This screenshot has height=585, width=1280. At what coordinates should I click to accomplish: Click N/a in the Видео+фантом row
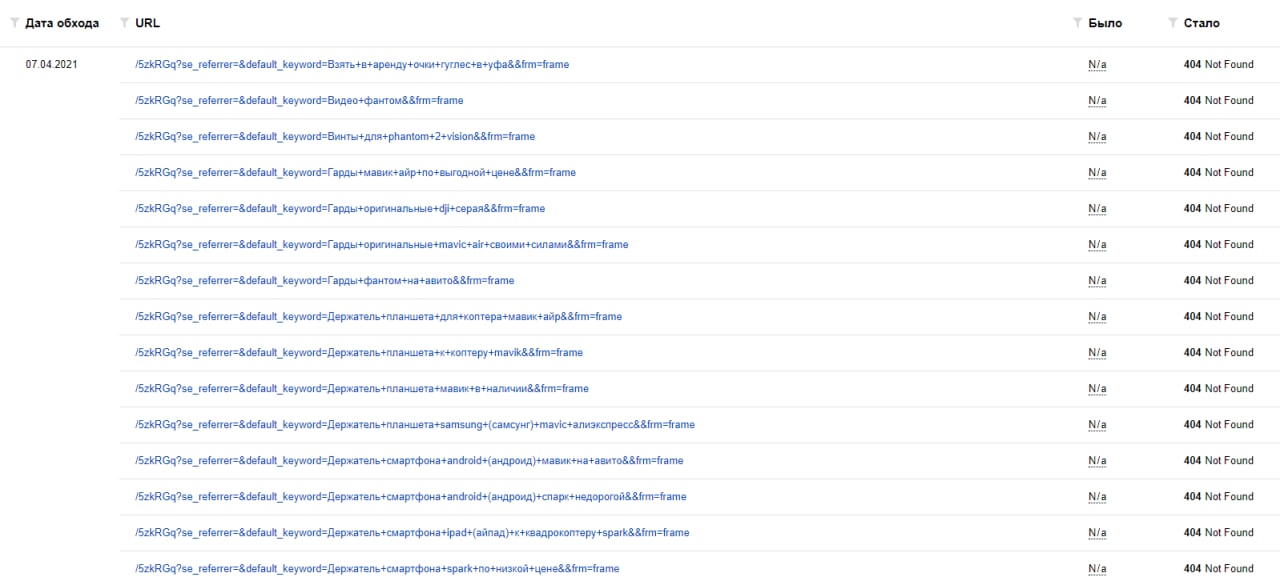pos(1097,100)
